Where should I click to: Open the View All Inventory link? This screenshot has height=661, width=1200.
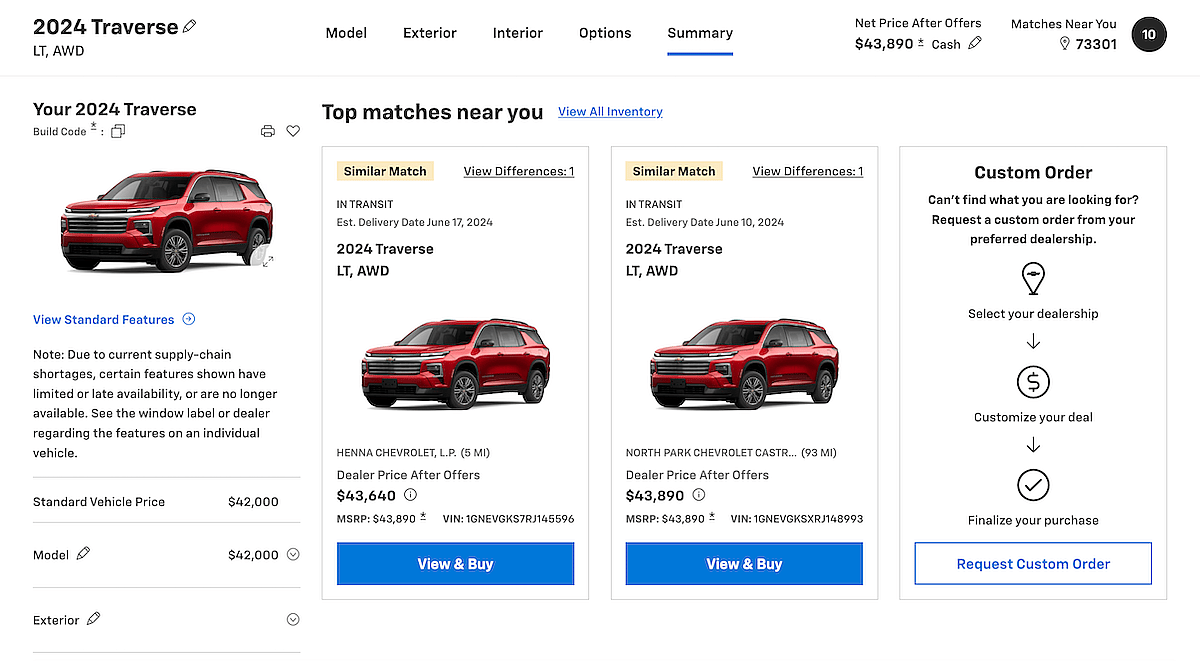tap(610, 112)
